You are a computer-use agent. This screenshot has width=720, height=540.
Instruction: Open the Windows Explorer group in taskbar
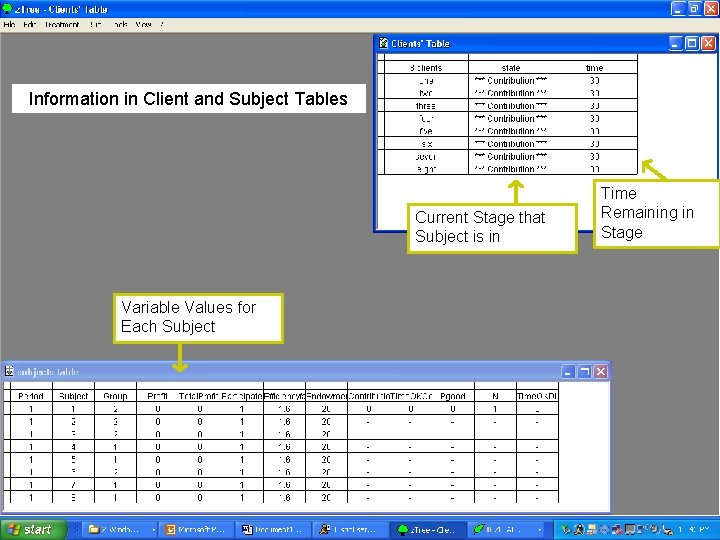(x=121, y=529)
